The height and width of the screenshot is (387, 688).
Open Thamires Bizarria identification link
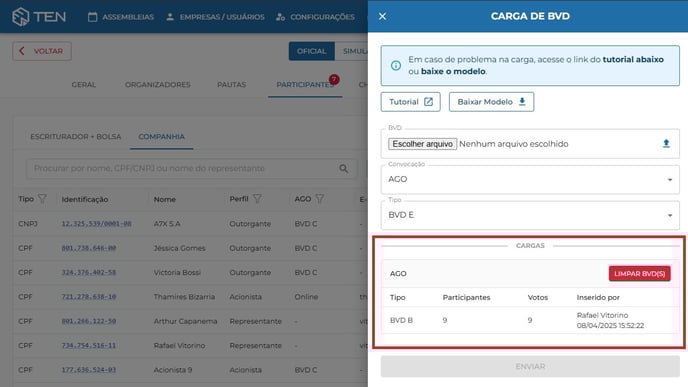click(89, 297)
